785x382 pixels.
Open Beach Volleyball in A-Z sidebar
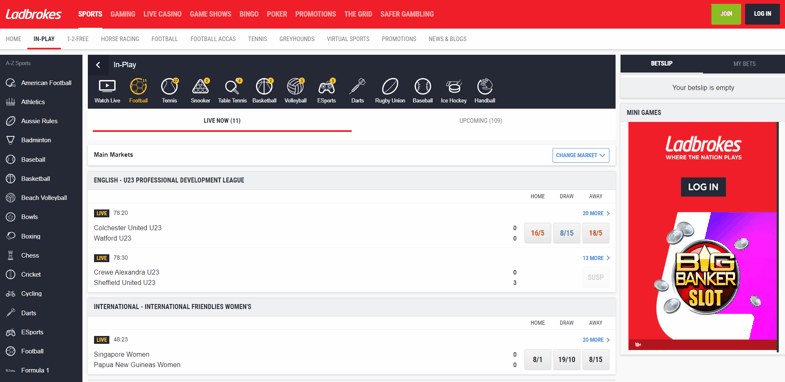pos(41,198)
